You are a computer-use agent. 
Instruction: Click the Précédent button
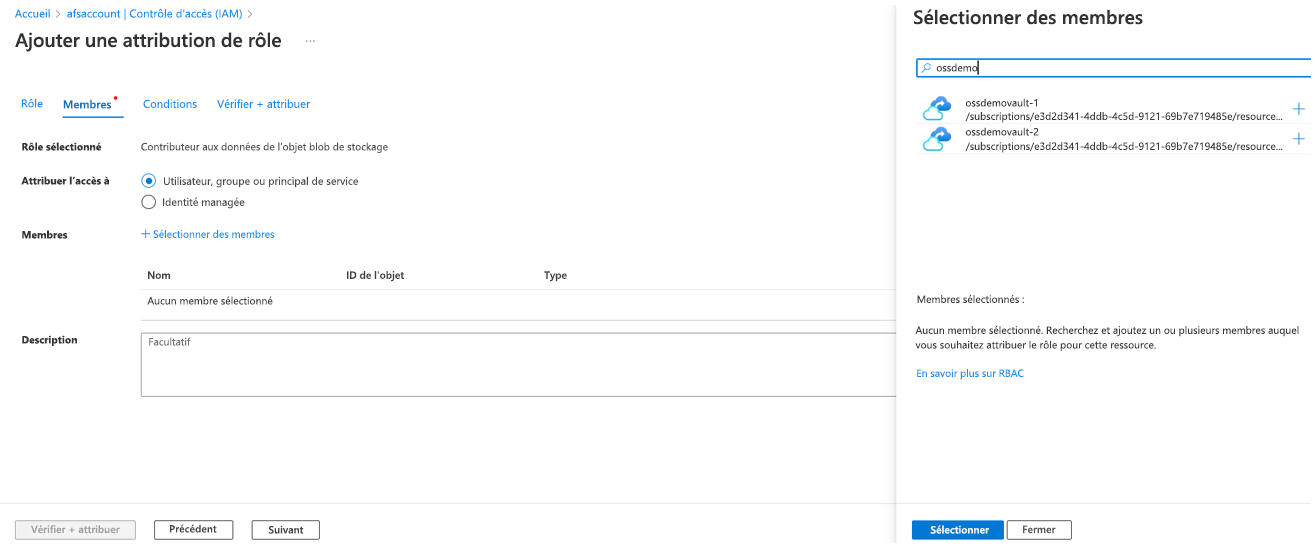pos(193,530)
